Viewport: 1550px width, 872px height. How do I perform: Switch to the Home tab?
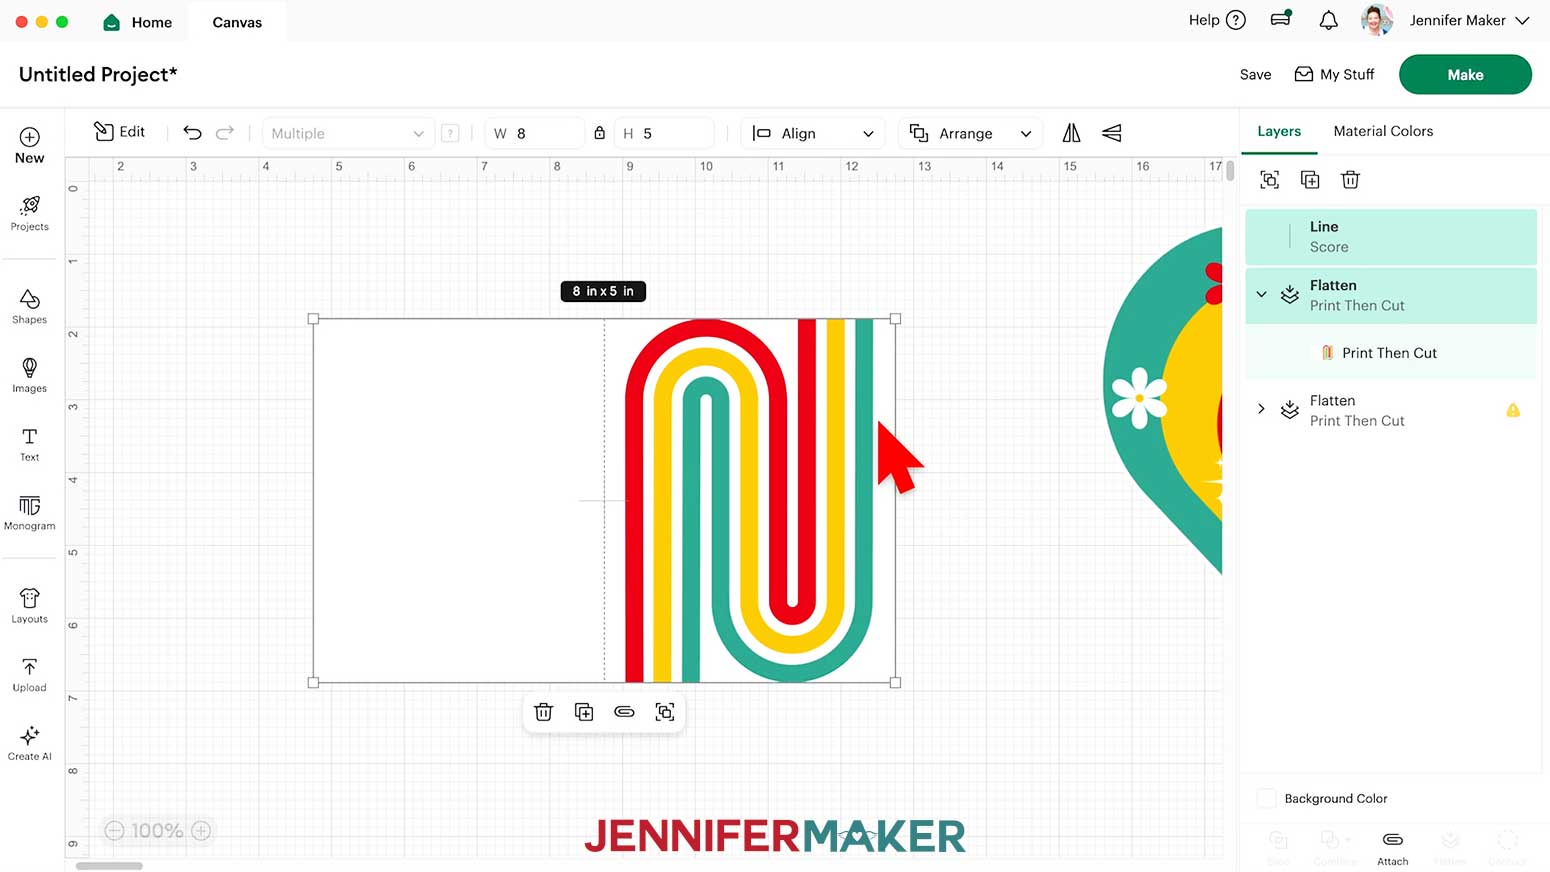pyautogui.click(x=138, y=22)
